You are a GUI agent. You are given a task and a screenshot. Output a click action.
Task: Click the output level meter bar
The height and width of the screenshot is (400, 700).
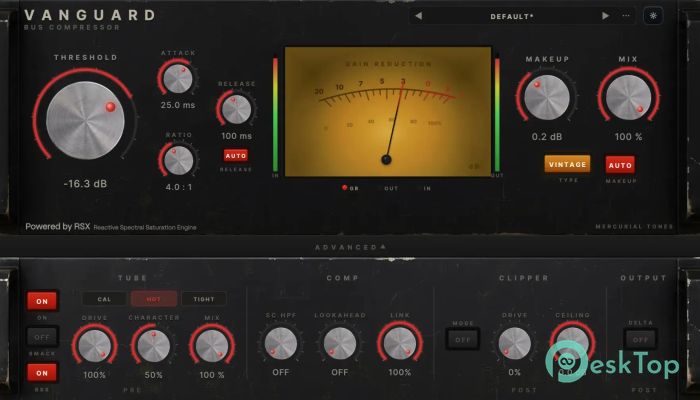(497, 114)
